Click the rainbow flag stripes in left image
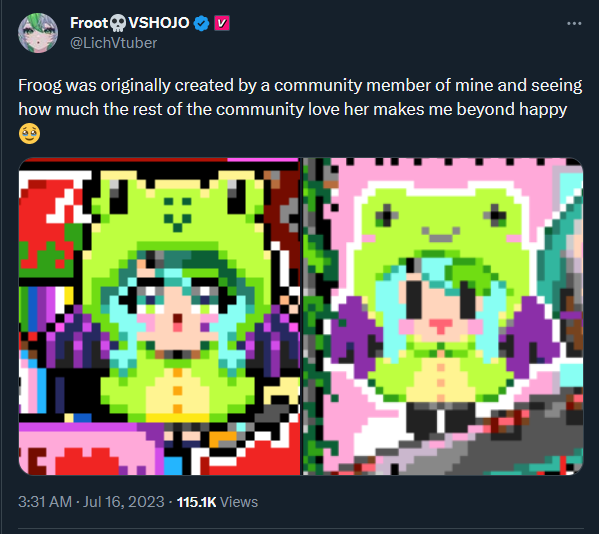This screenshot has height=534, width=599. point(46,309)
